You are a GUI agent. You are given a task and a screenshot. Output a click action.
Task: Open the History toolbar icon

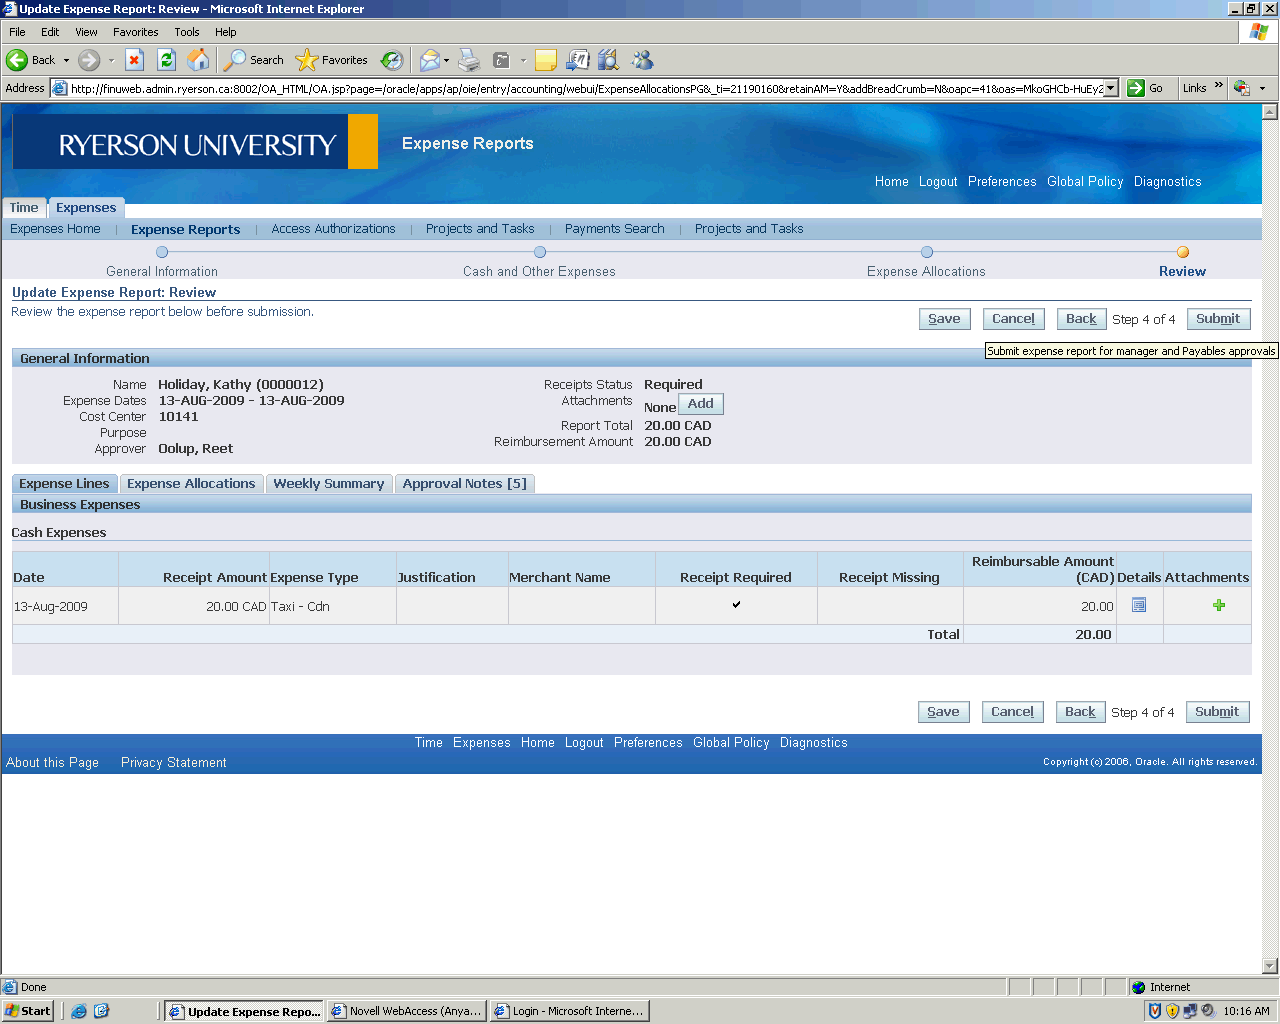(392, 60)
